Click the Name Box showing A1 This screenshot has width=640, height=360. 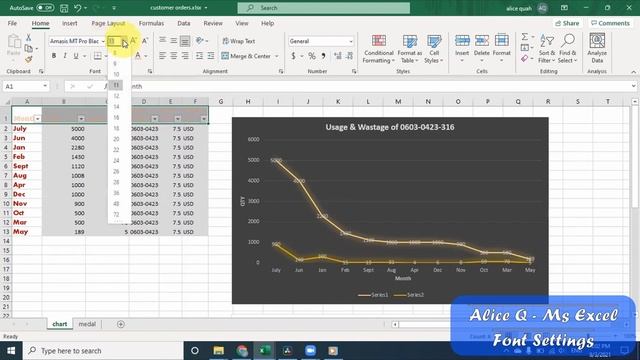pyautogui.click(x=25, y=87)
